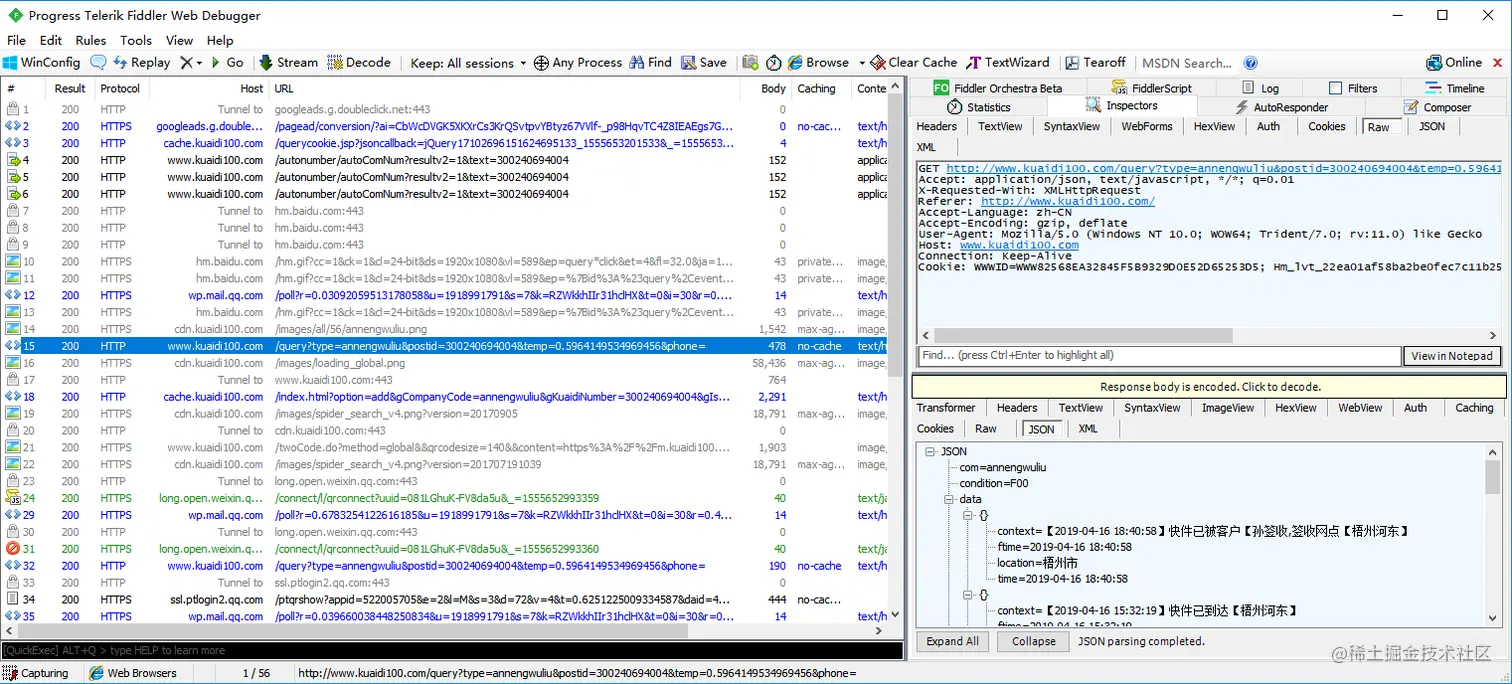Screen dimensions: 1512x684
Task: Open the Tools menu
Action: [x=136, y=40]
